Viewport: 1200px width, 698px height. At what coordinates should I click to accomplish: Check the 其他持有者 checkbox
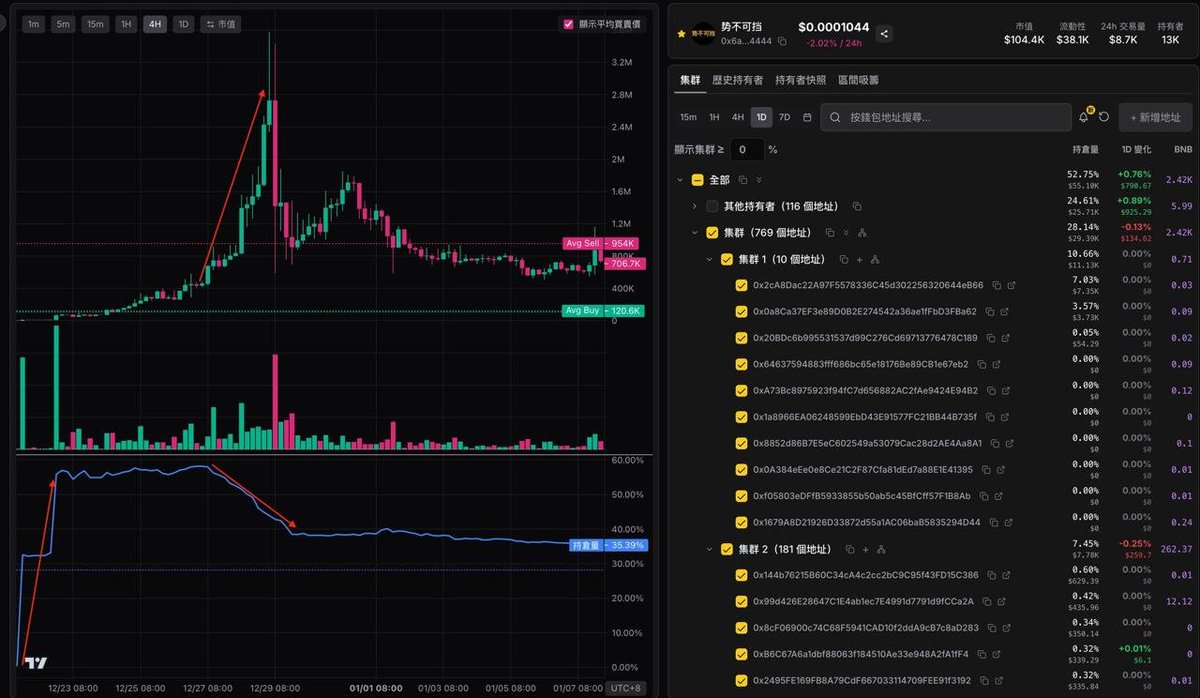tap(712, 206)
